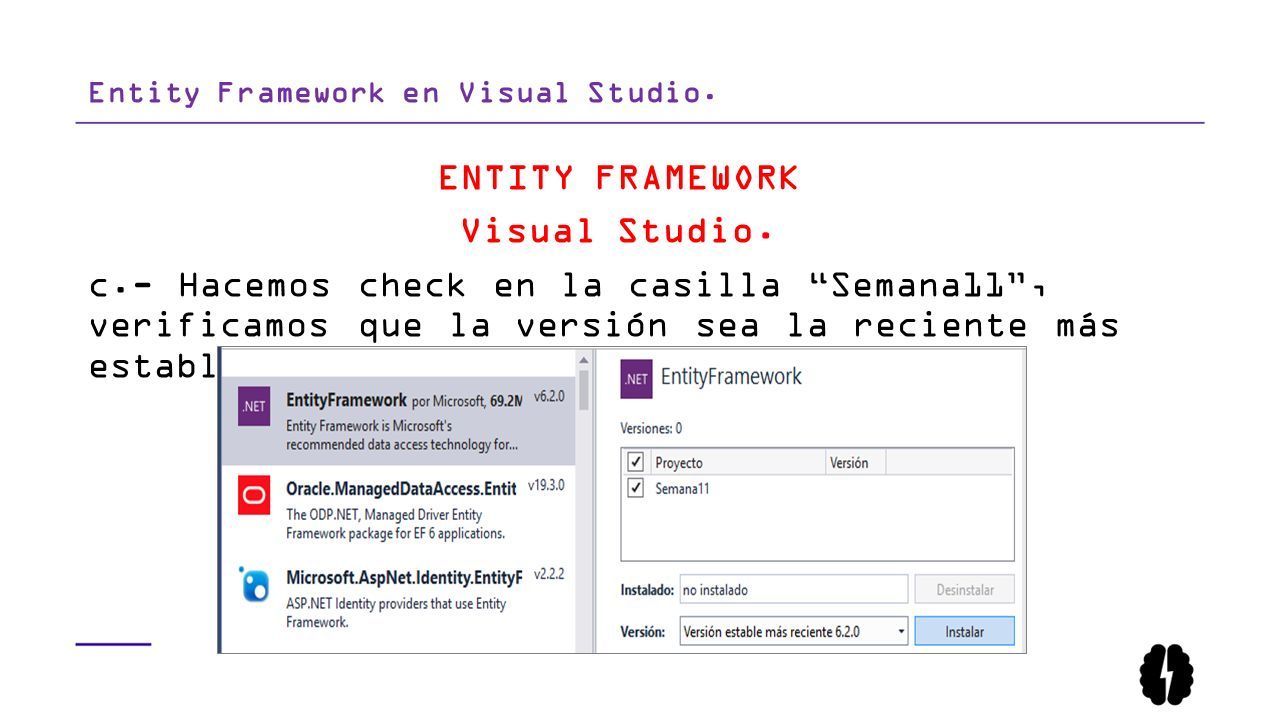
Task: Select the Microsoft.AspNet.Identity.EntityF package row
Action: point(398,598)
